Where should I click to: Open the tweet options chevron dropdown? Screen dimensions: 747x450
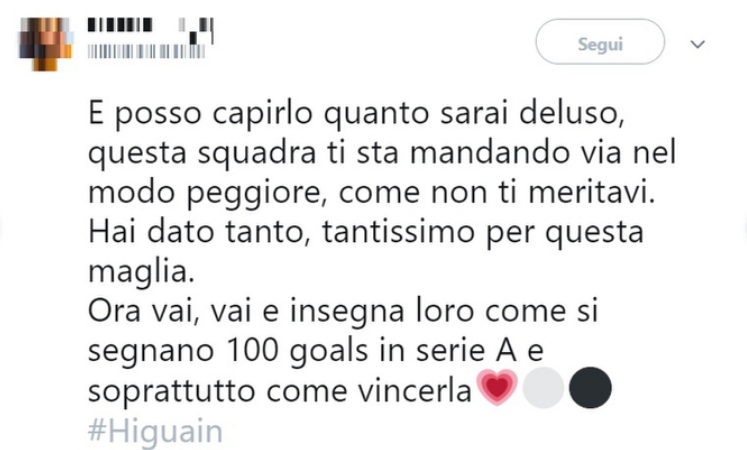click(698, 44)
